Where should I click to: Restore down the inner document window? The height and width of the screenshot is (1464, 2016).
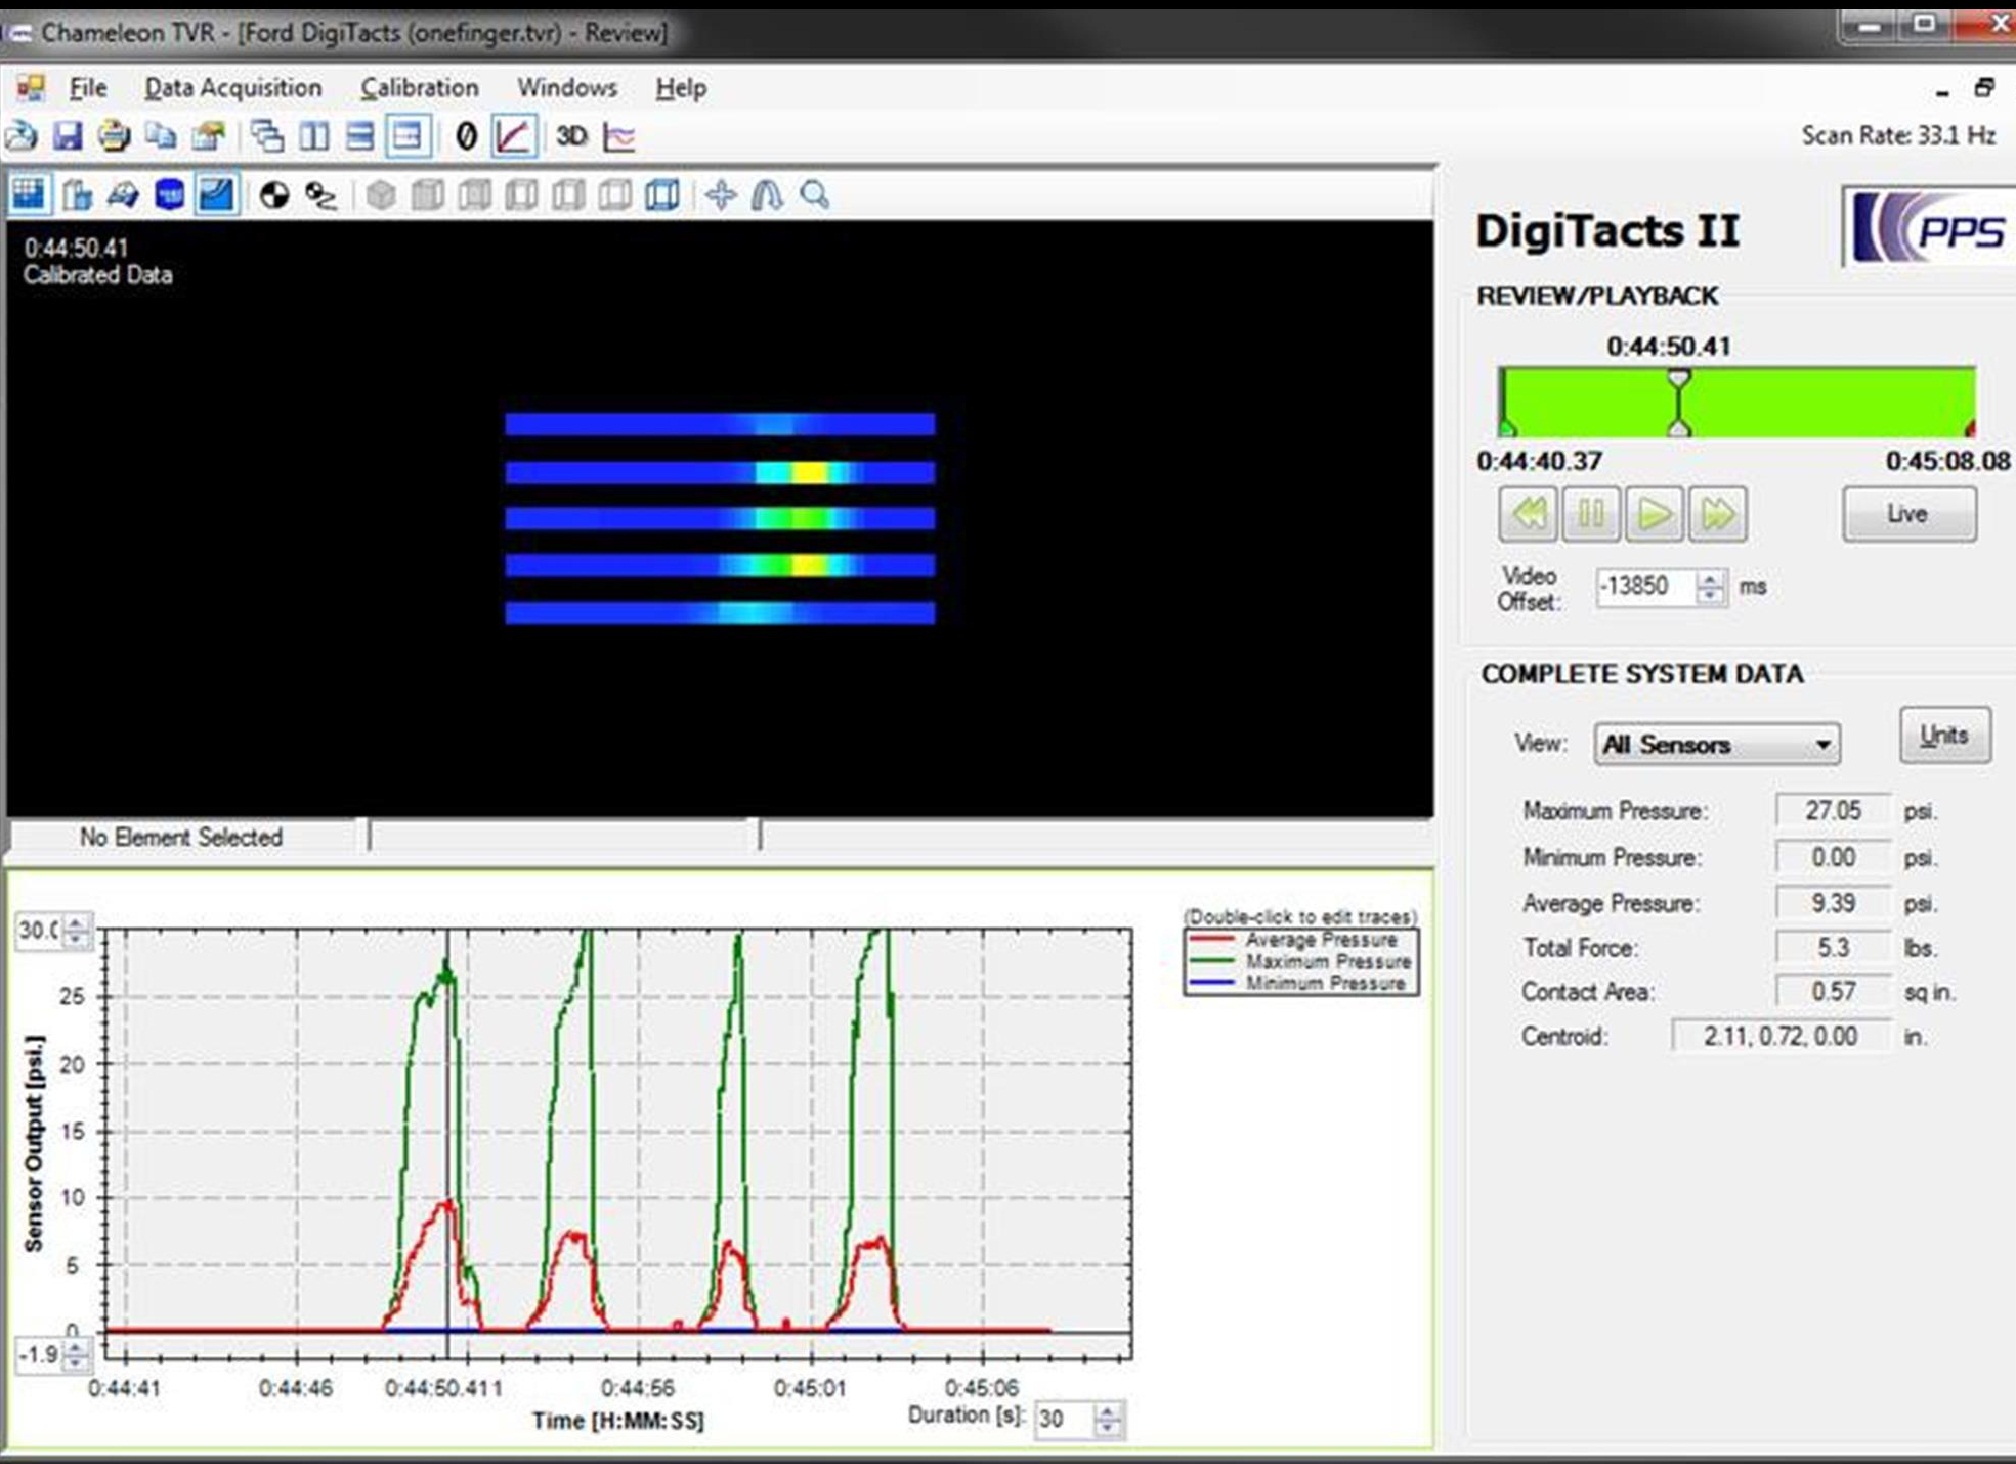click(x=1984, y=88)
